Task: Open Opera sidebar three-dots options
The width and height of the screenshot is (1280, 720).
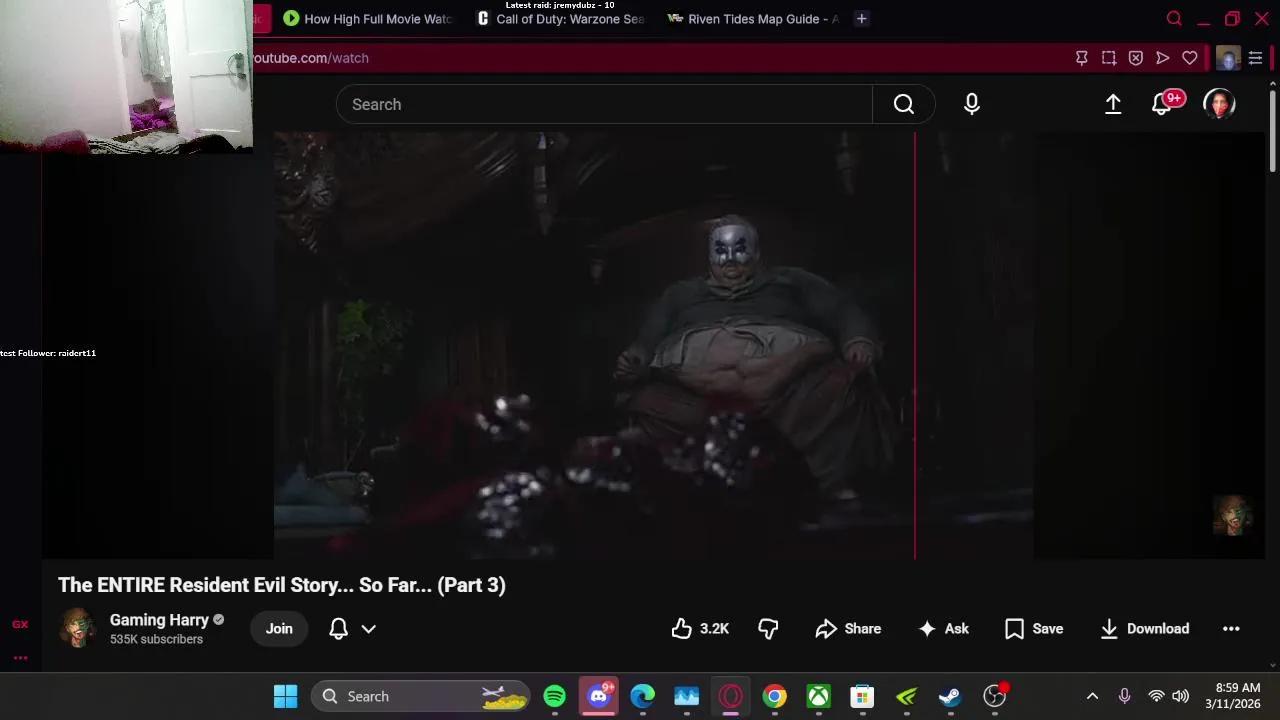Action: (x=20, y=658)
